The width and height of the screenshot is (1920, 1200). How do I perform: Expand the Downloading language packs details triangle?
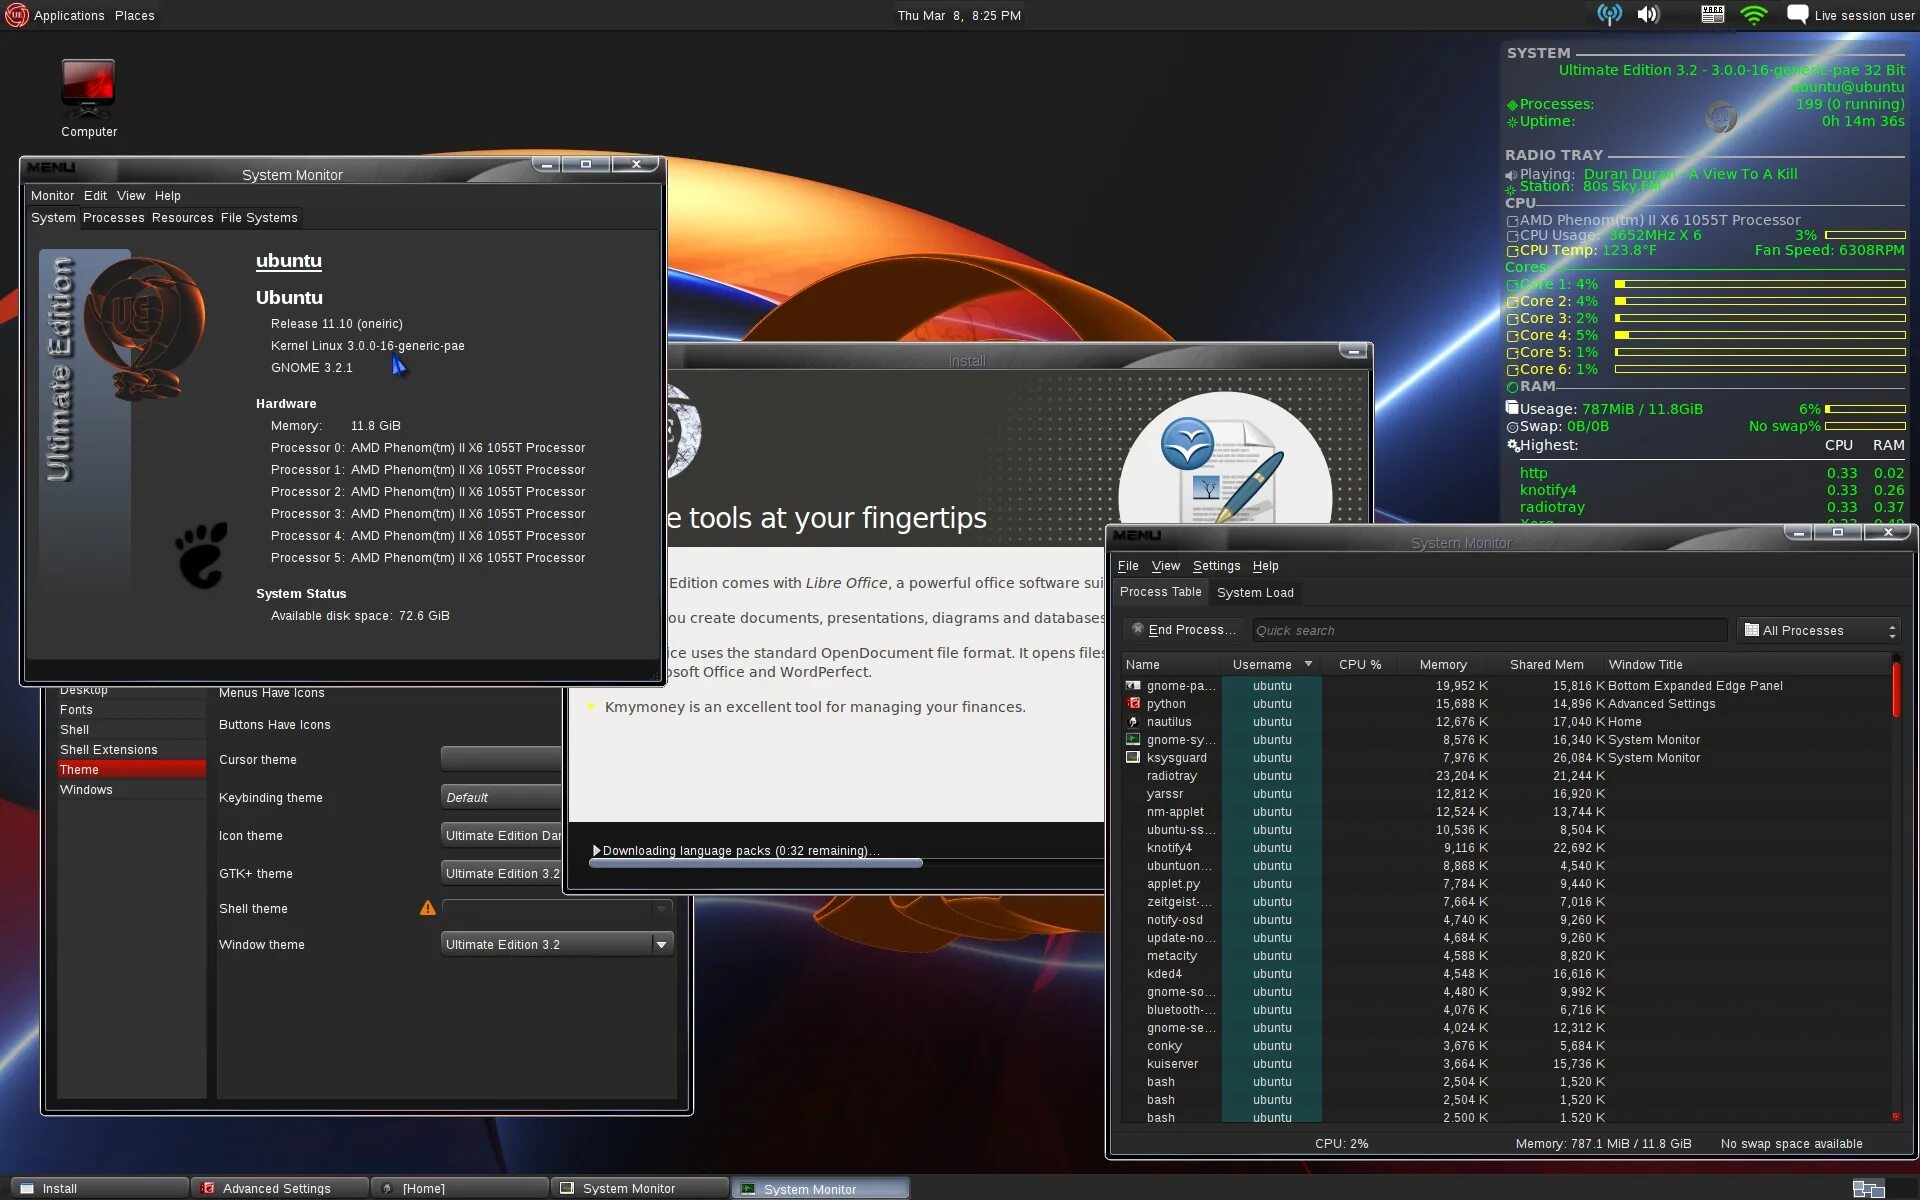[x=597, y=851]
